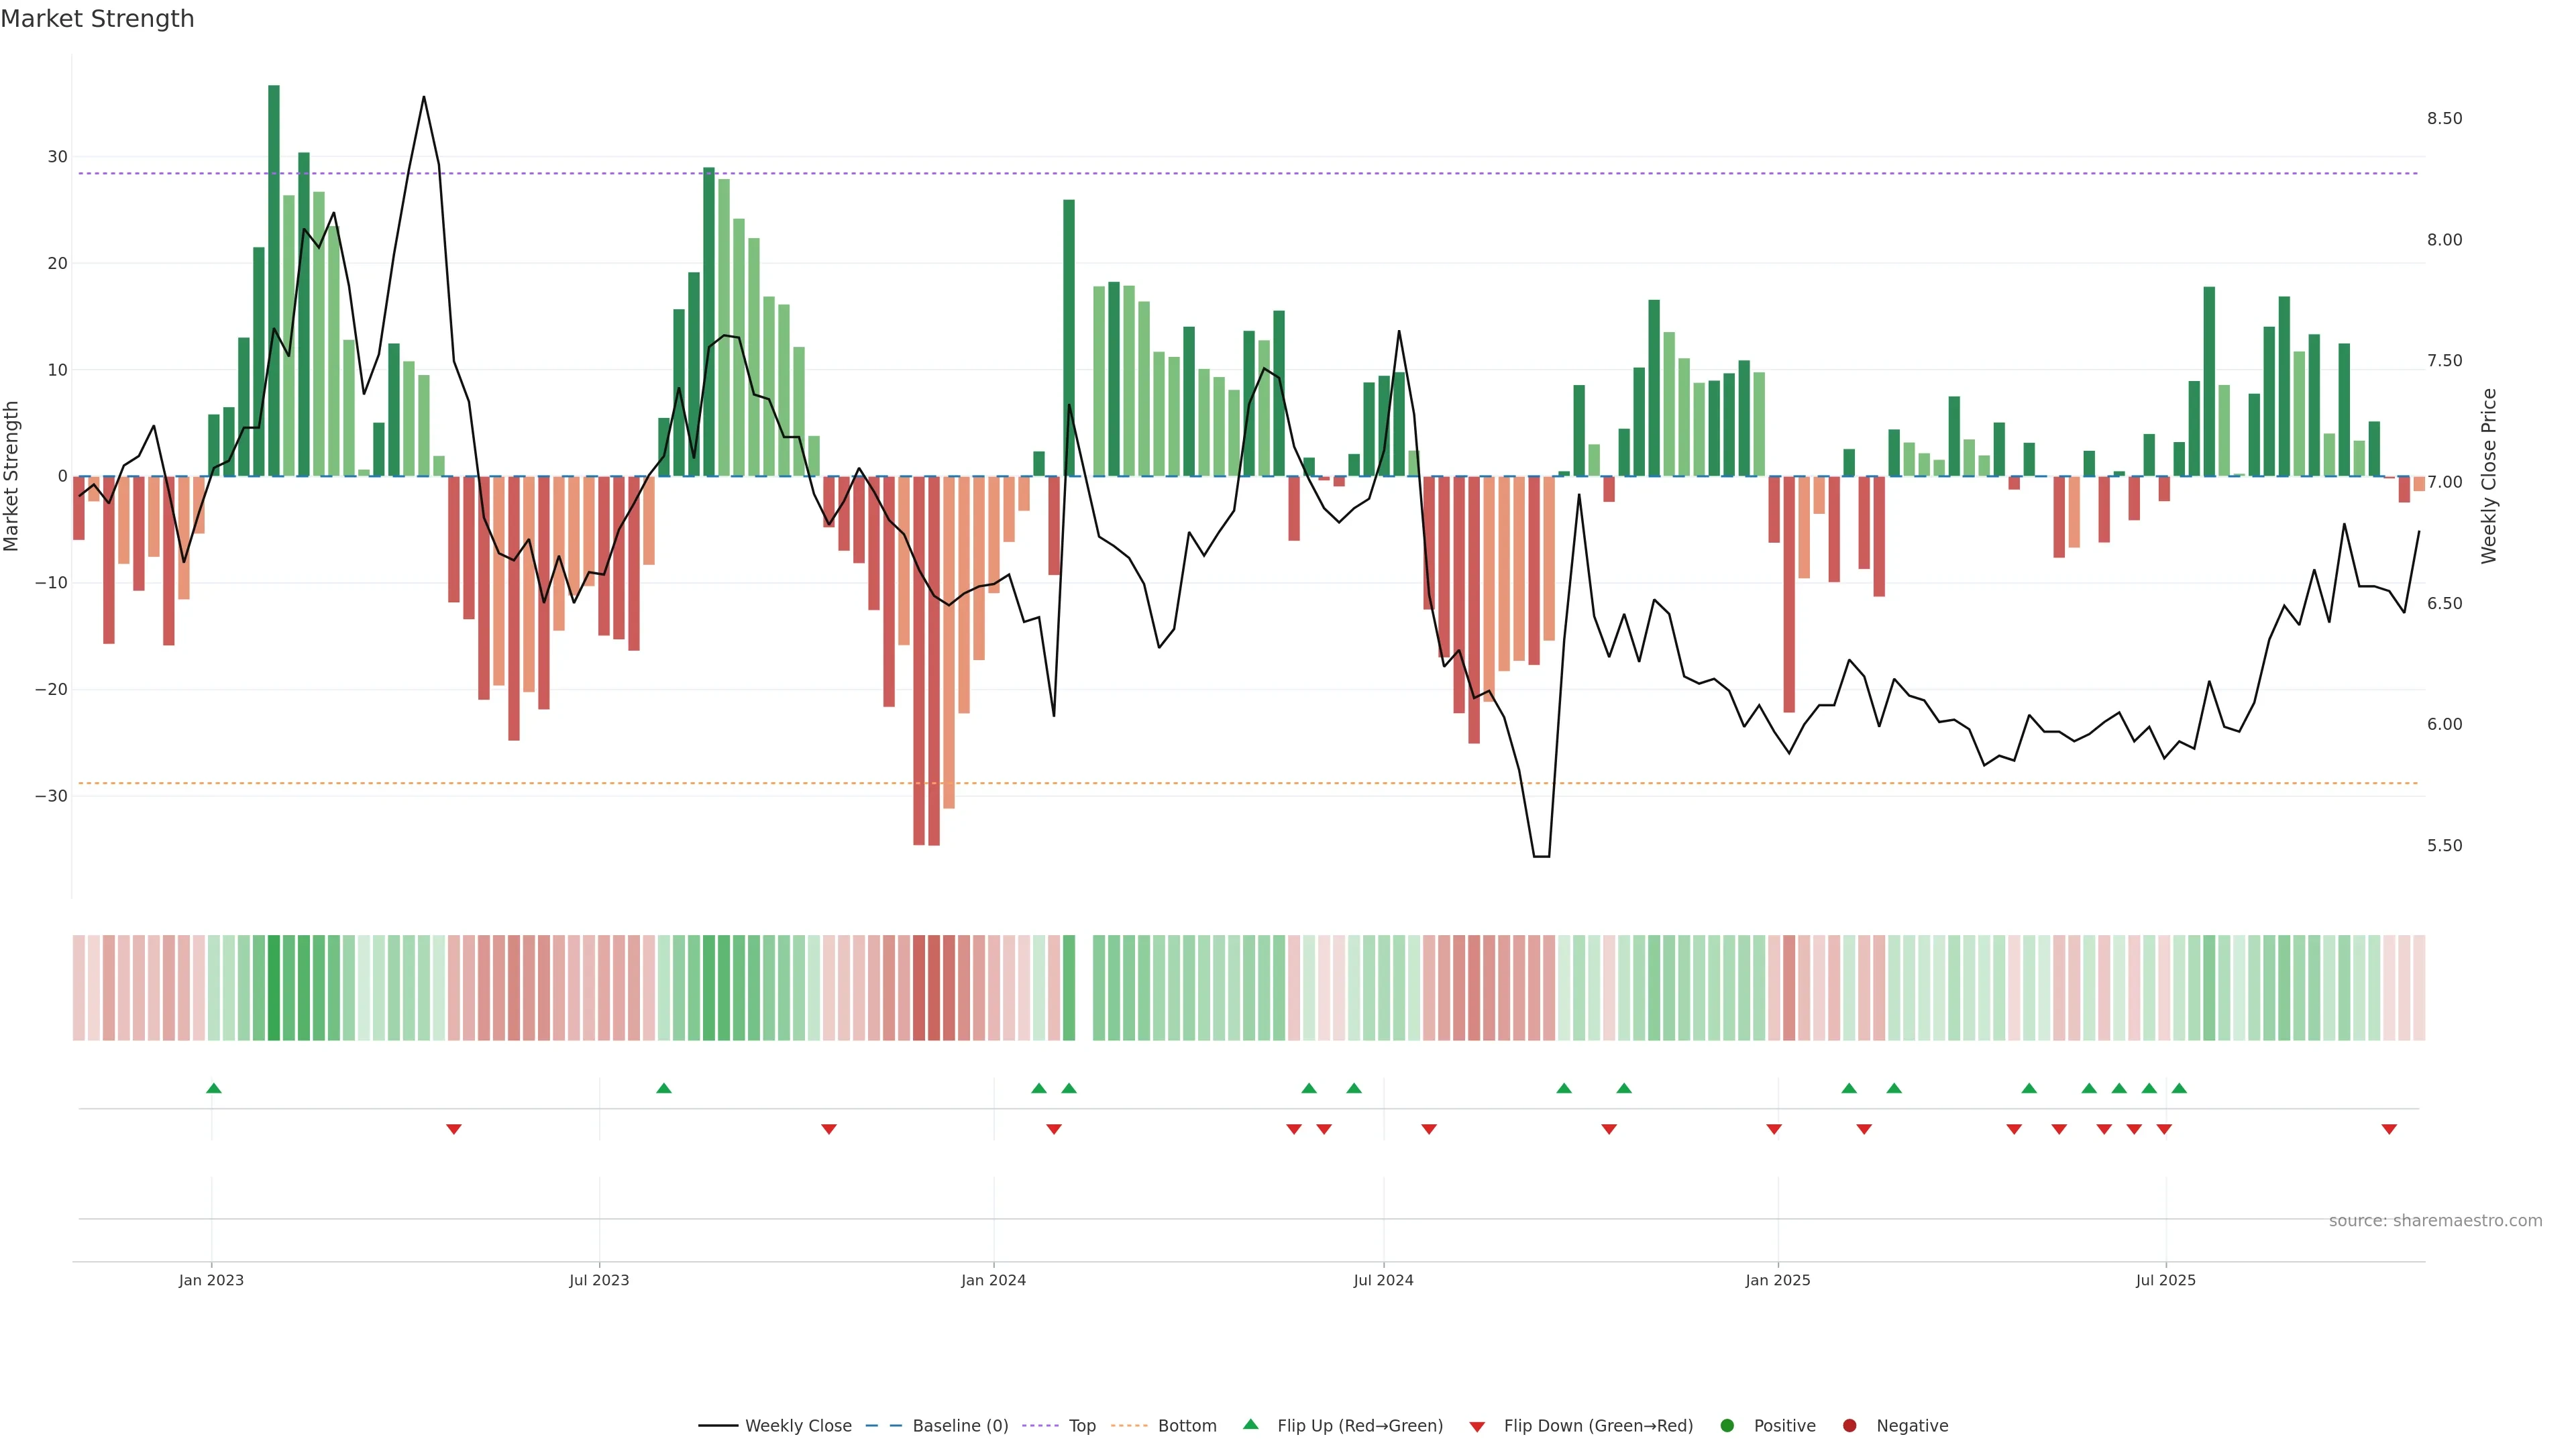Click the Jan 2024 x-axis label
The image size is (2576, 1449).
[993, 1280]
